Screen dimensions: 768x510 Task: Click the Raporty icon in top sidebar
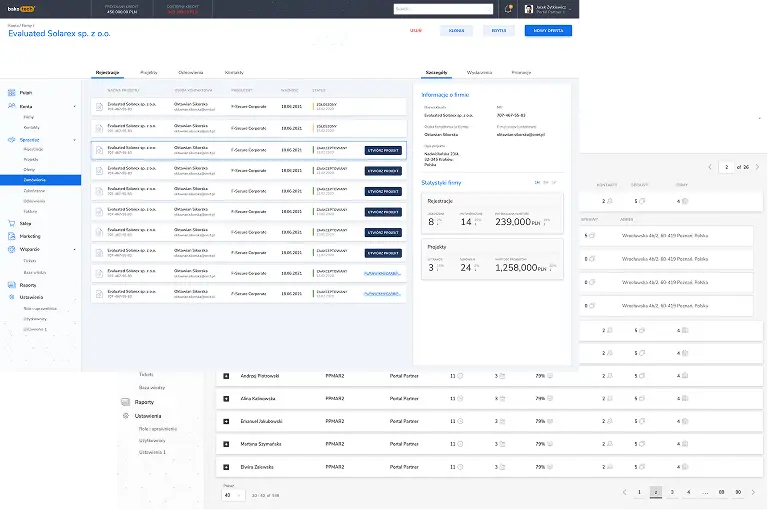[x=11, y=284]
